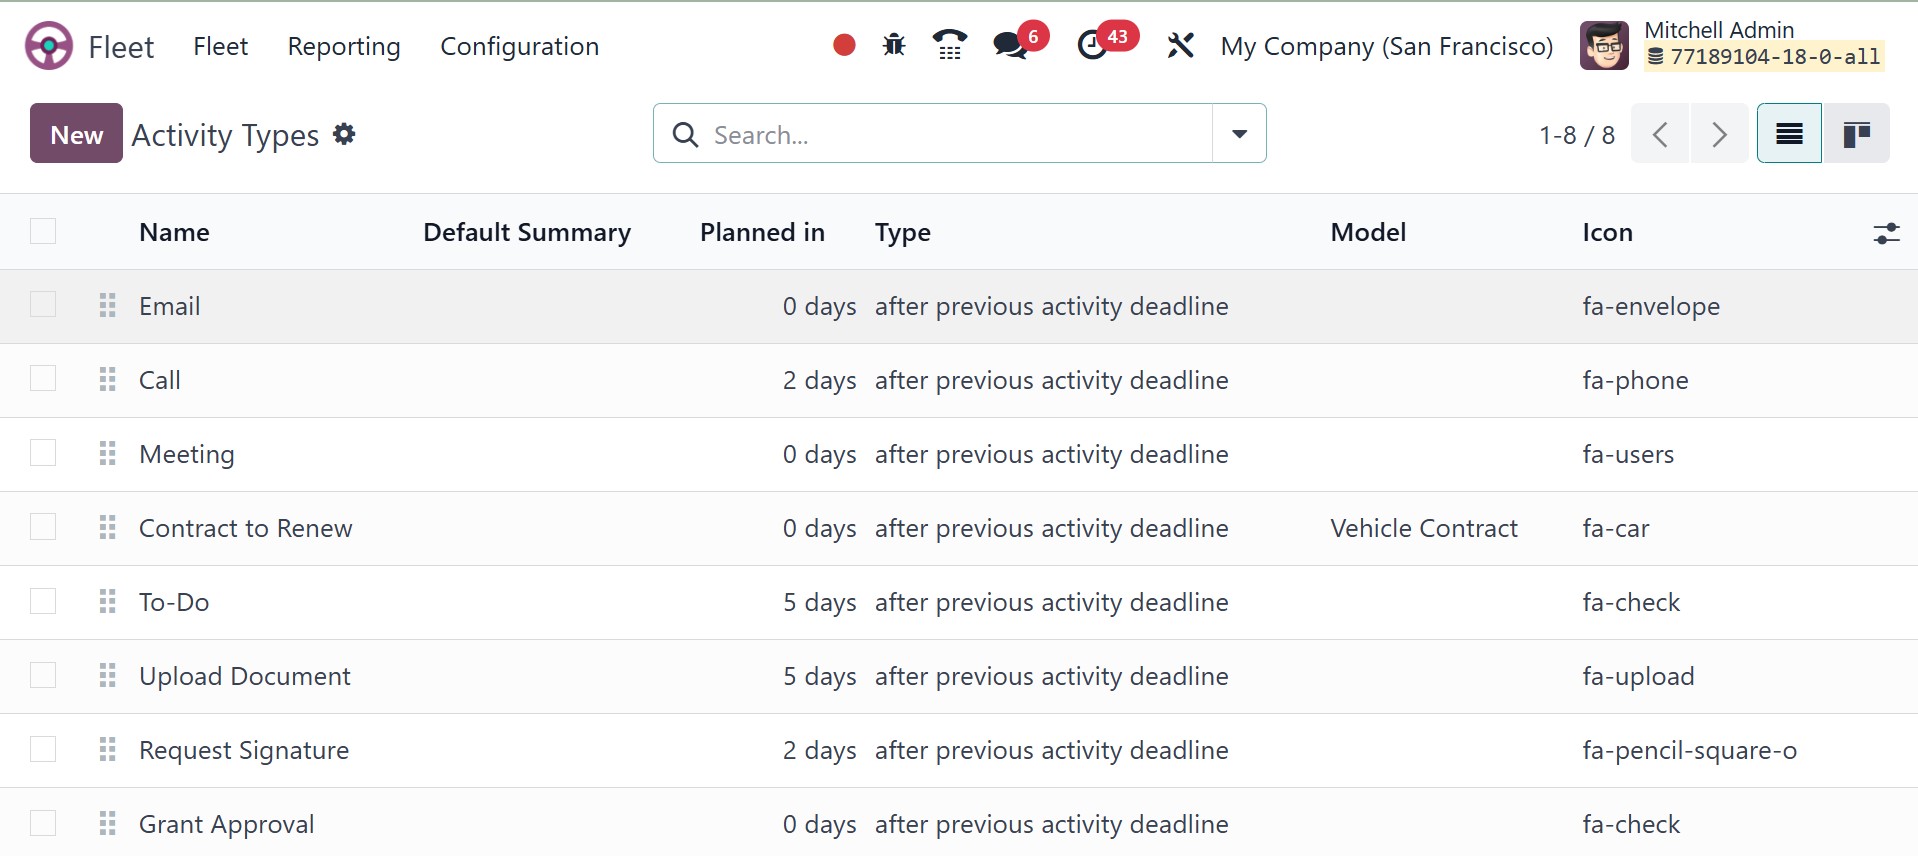Click into the Search field
This screenshot has height=856, width=1918.
950,134
